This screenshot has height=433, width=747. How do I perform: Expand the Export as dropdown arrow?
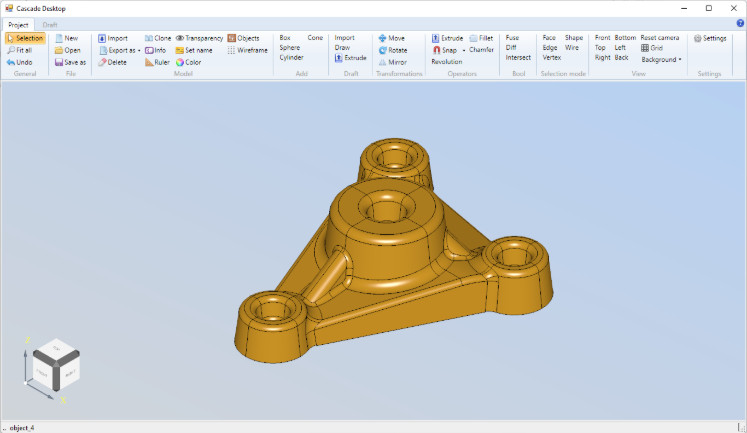click(139, 50)
